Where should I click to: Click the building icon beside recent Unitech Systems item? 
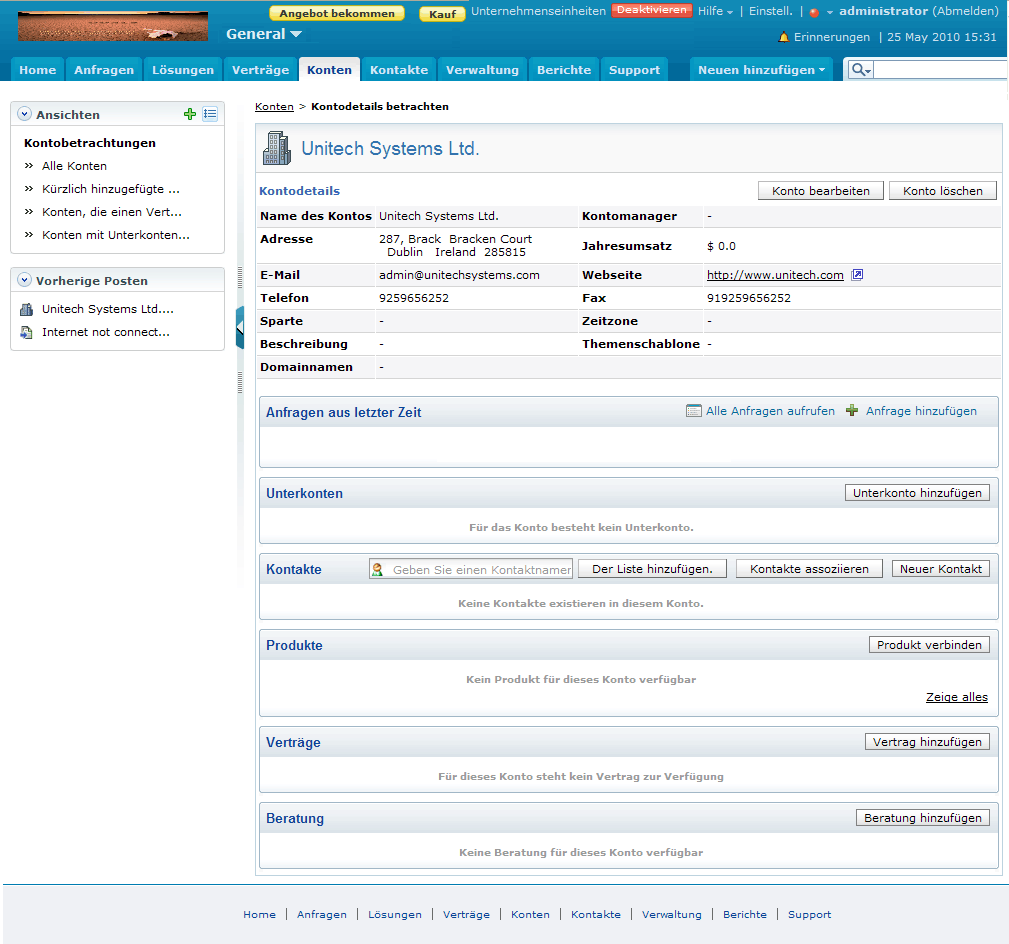(26, 310)
